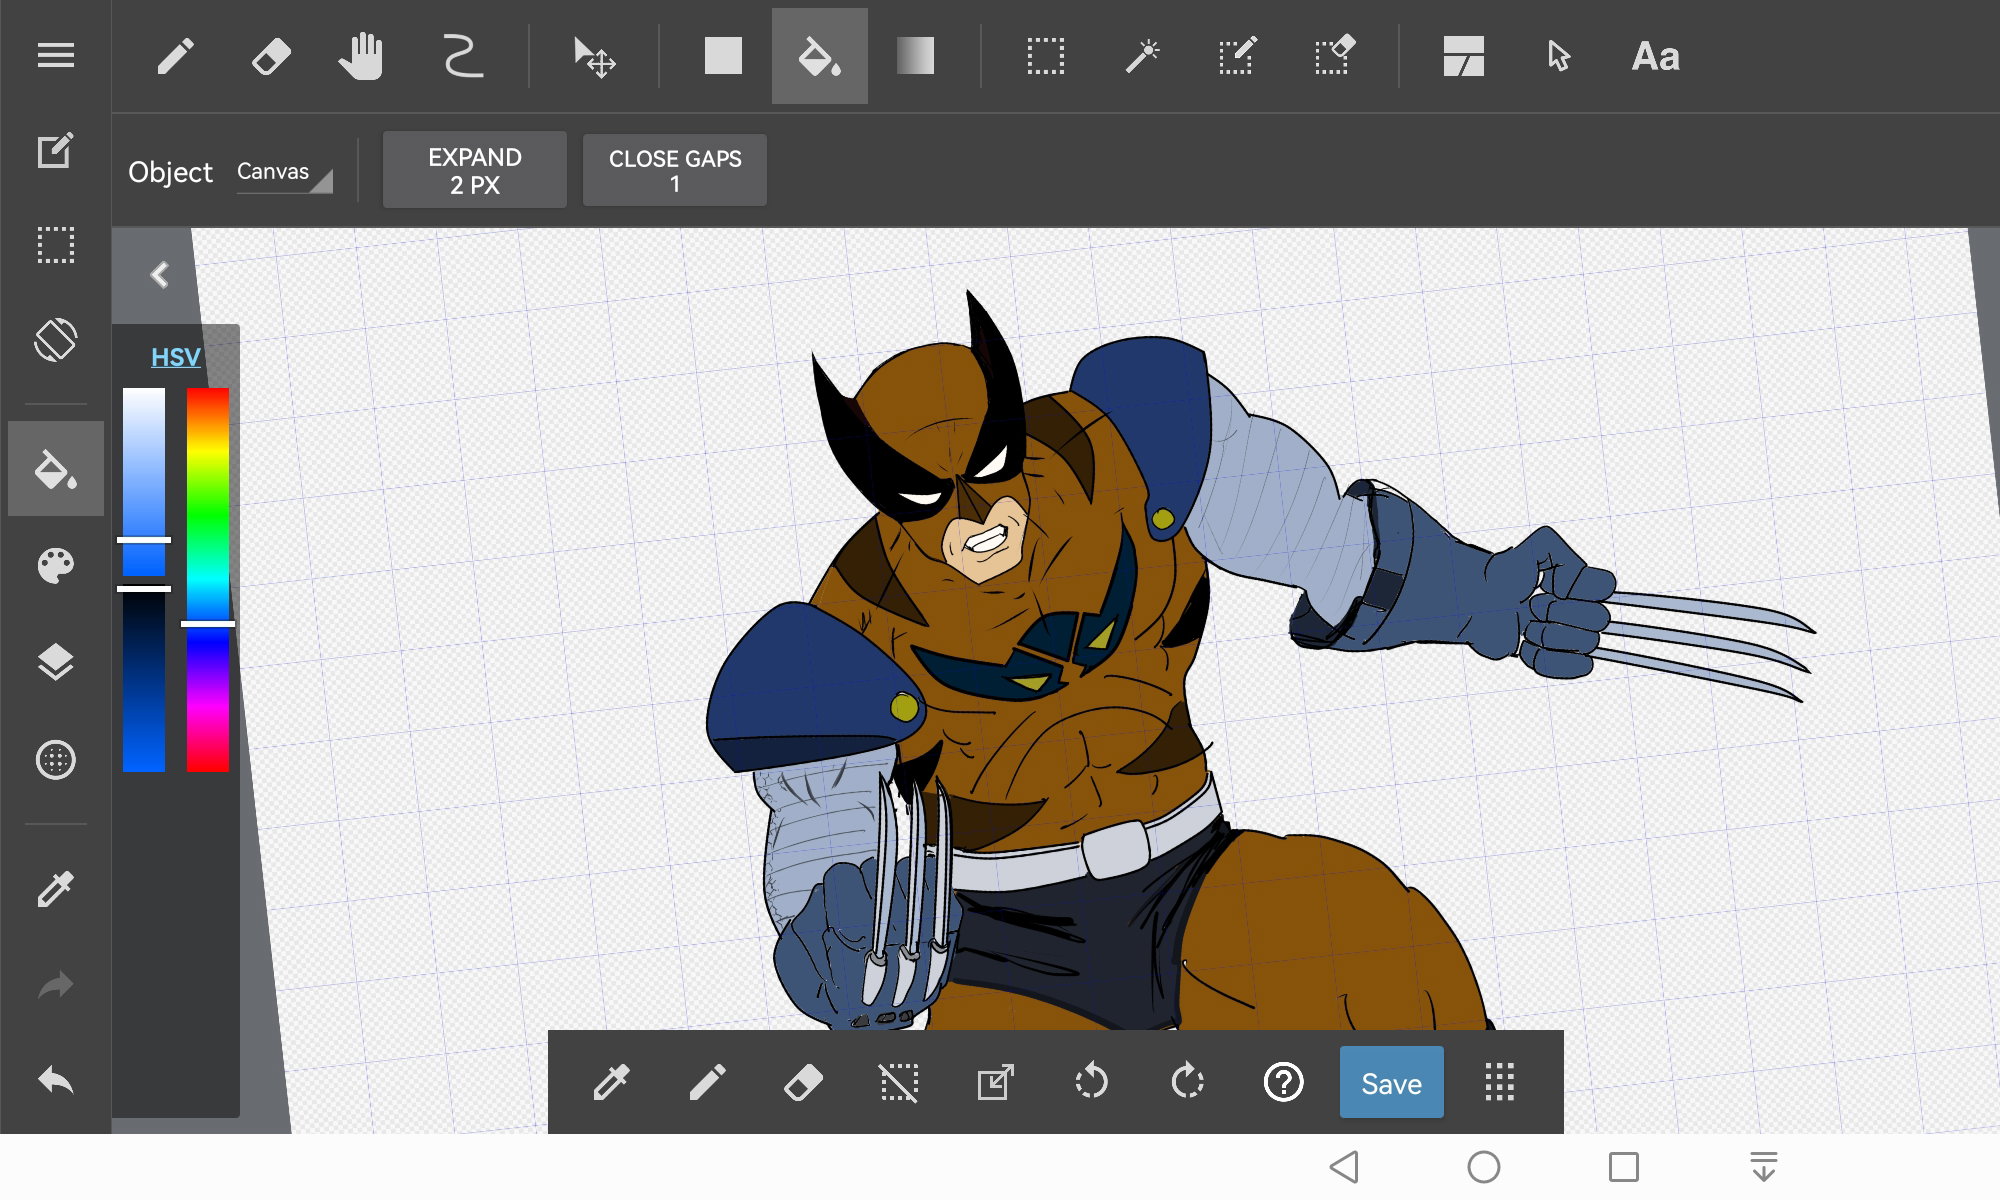Image resolution: width=2000 pixels, height=1200 pixels.
Task: Tap the CLOSE GAPS 1 button
Action: tap(675, 171)
